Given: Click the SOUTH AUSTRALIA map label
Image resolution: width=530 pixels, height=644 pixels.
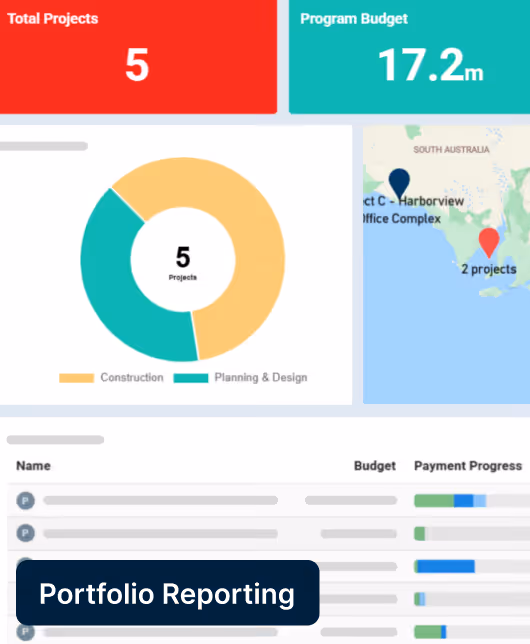Looking at the screenshot, I should tap(451, 150).
